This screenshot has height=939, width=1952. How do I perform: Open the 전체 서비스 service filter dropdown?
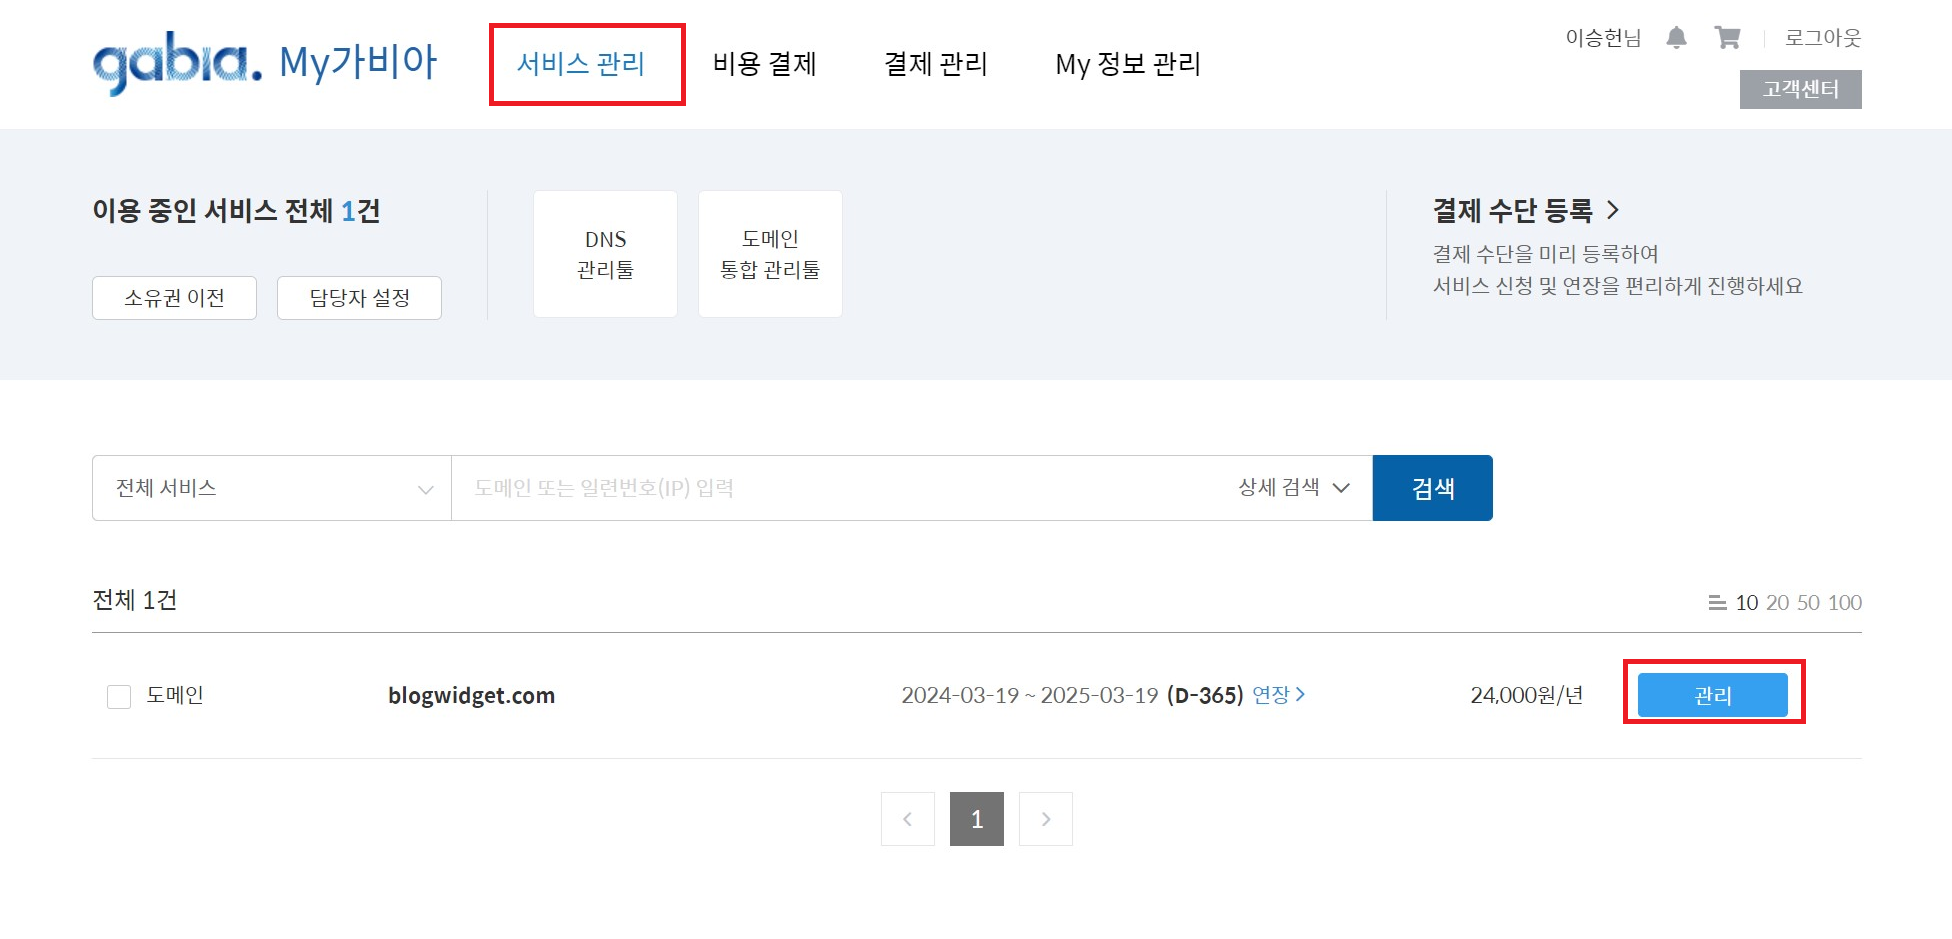tap(270, 487)
